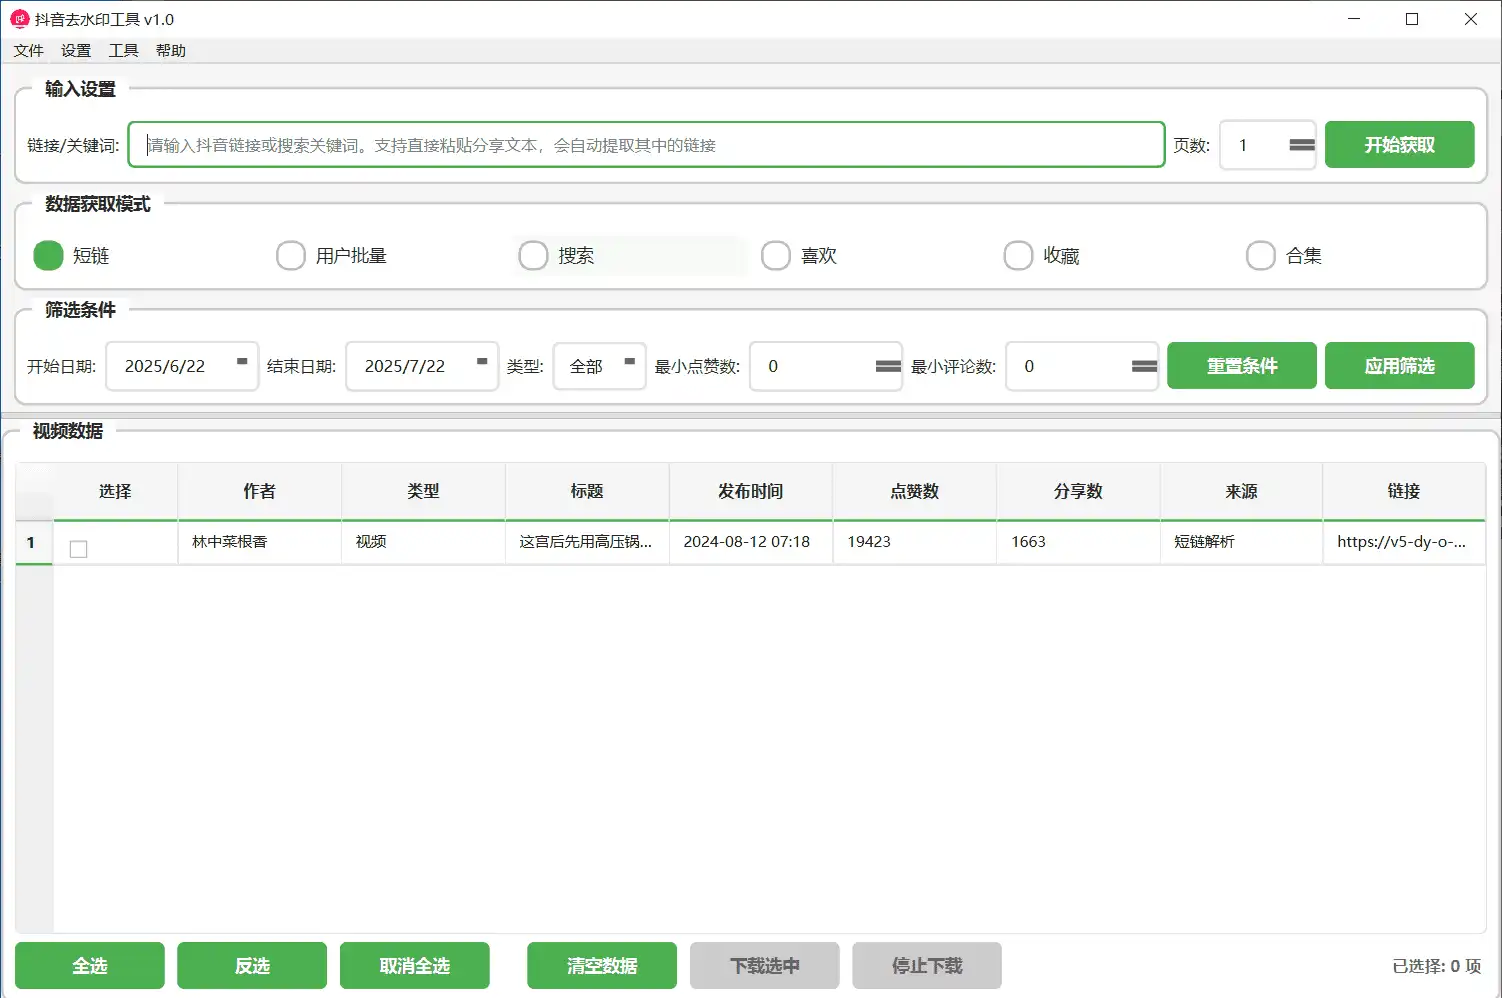Click the likes cell 19423
Viewport: 1502px width, 998px height.
tap(914, 542)
